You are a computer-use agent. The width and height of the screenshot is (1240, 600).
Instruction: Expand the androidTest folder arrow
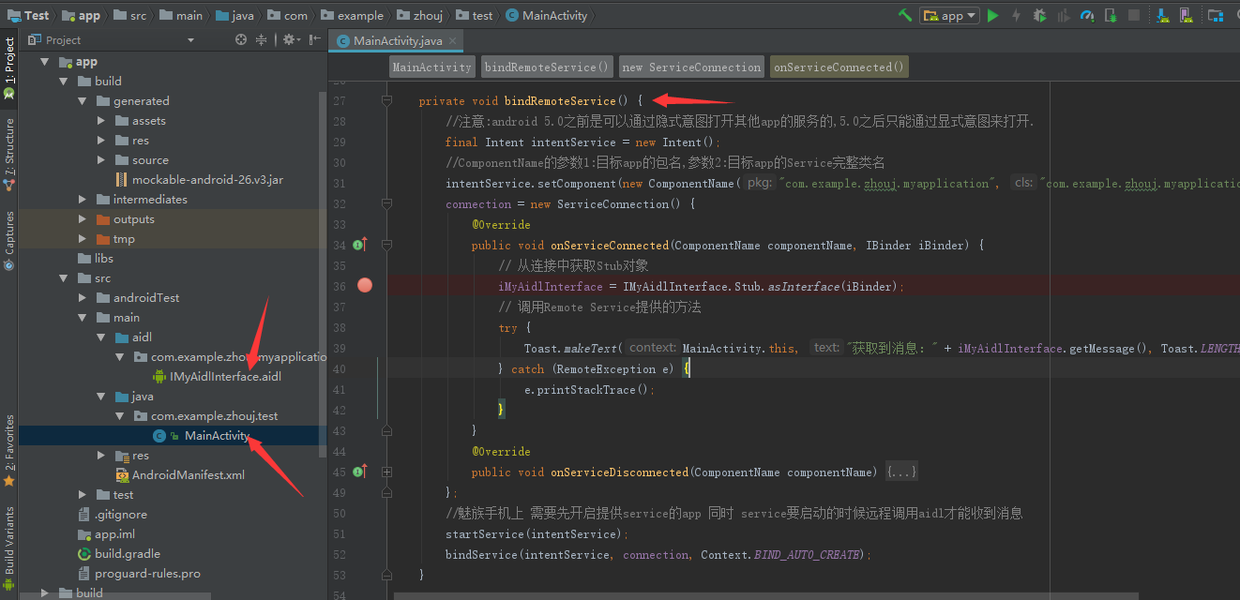pos(84,298)
